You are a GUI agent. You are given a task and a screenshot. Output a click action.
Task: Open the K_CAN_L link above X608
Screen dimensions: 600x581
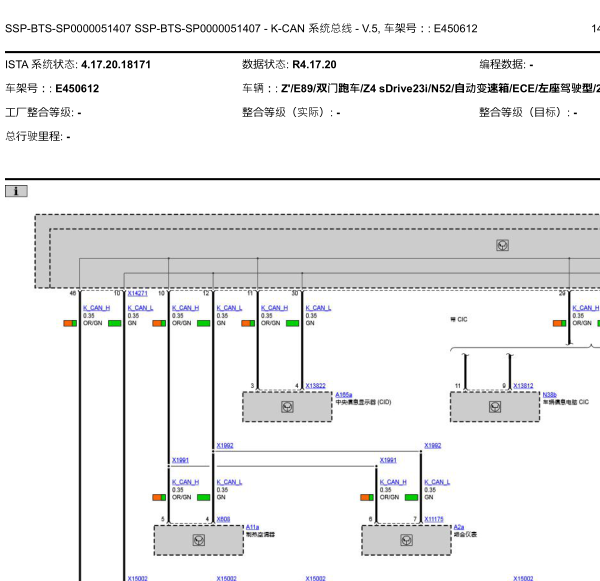click(229, 482)
